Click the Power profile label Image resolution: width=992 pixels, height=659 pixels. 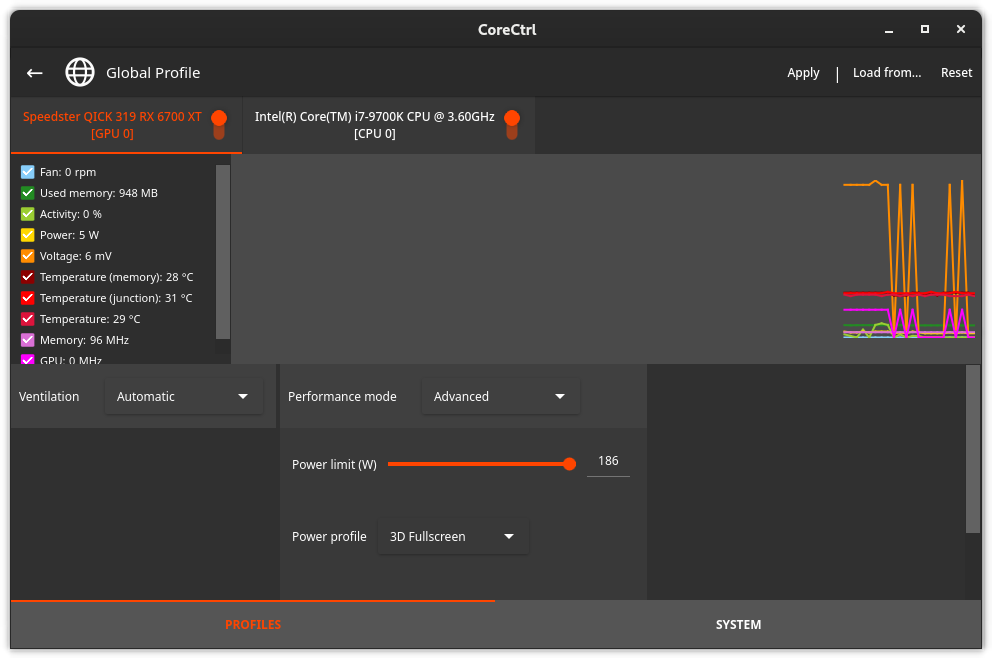coord(329,536)
